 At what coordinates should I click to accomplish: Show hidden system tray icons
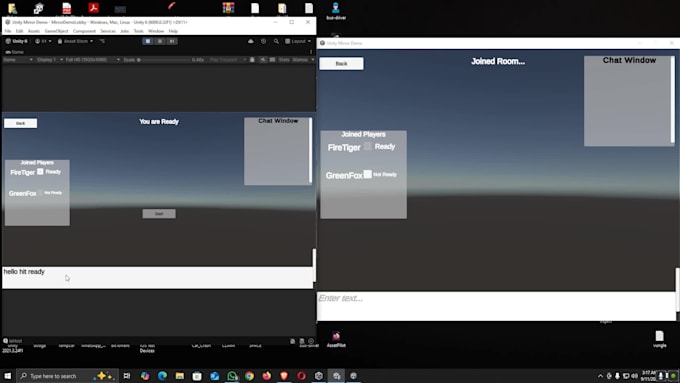600,376
